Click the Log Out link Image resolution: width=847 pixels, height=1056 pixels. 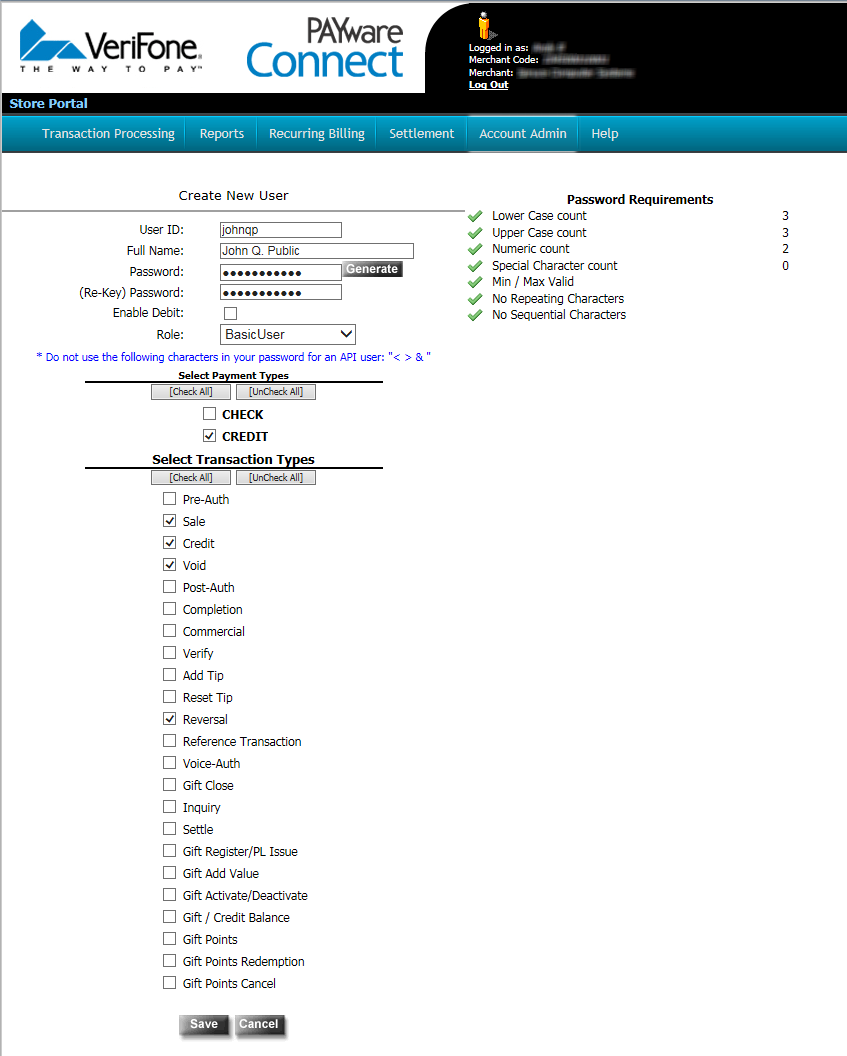[488, 85]
